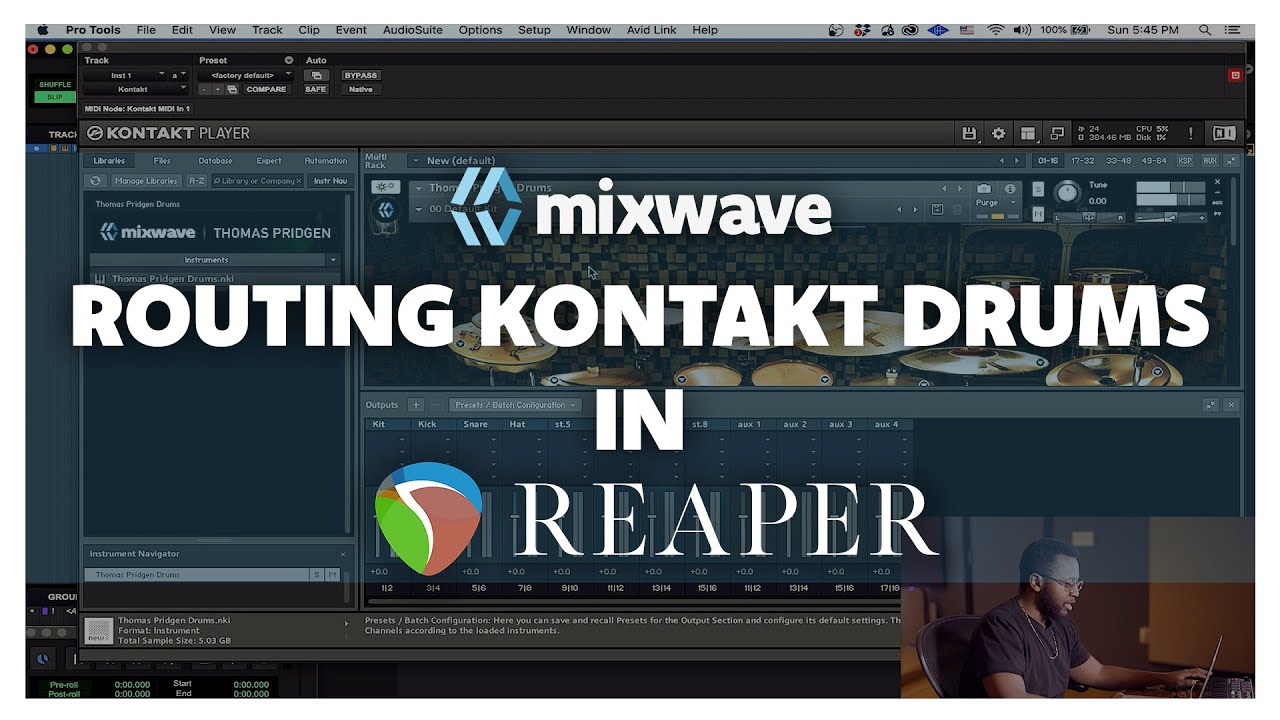Click the red target button in plugin header
This screenshot has width=1280, height=720.
(1235, 75)
